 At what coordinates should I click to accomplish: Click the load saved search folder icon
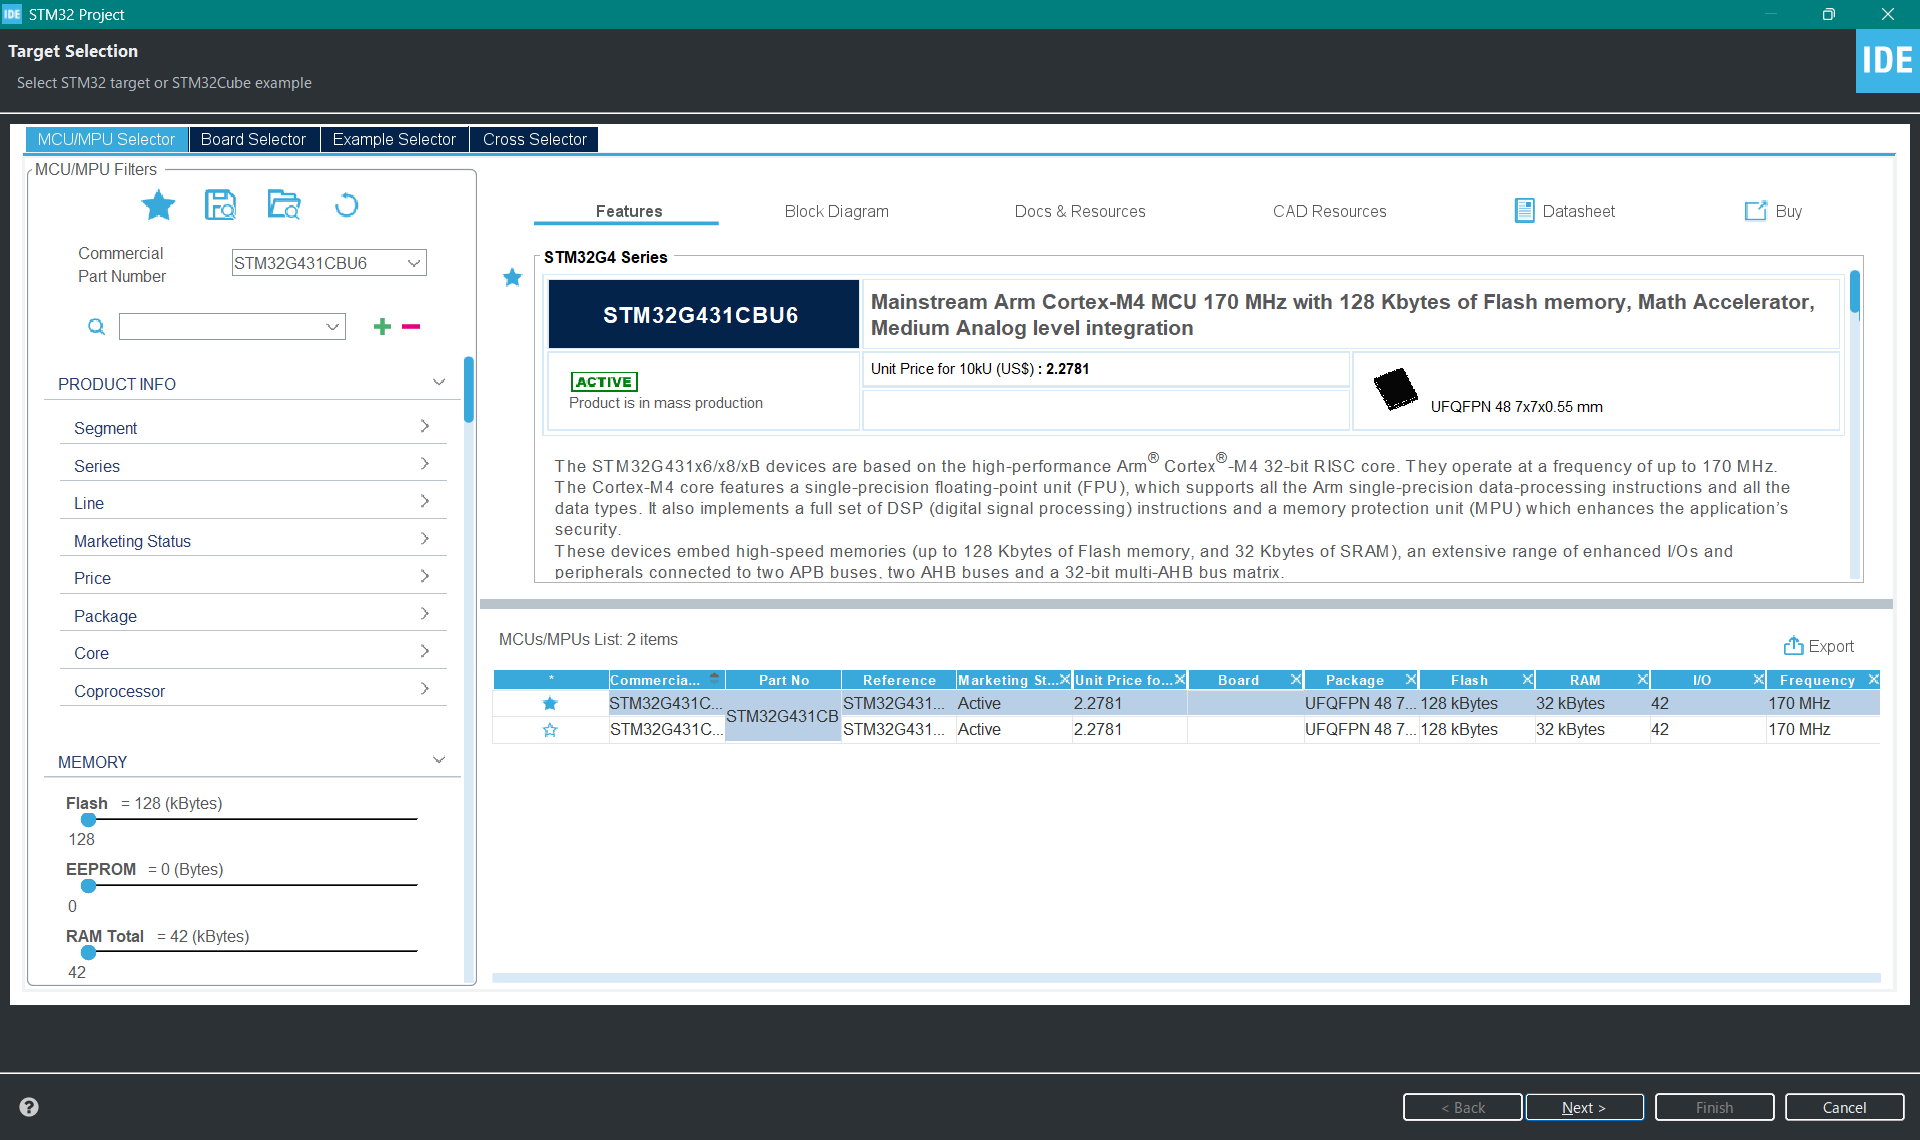click(284, 205)
